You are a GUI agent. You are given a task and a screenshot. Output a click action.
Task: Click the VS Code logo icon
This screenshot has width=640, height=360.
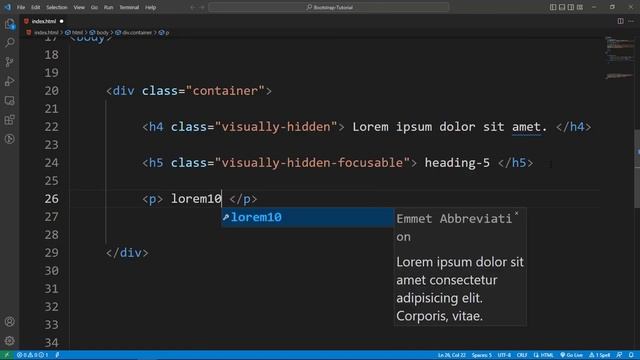coord(7,7)
